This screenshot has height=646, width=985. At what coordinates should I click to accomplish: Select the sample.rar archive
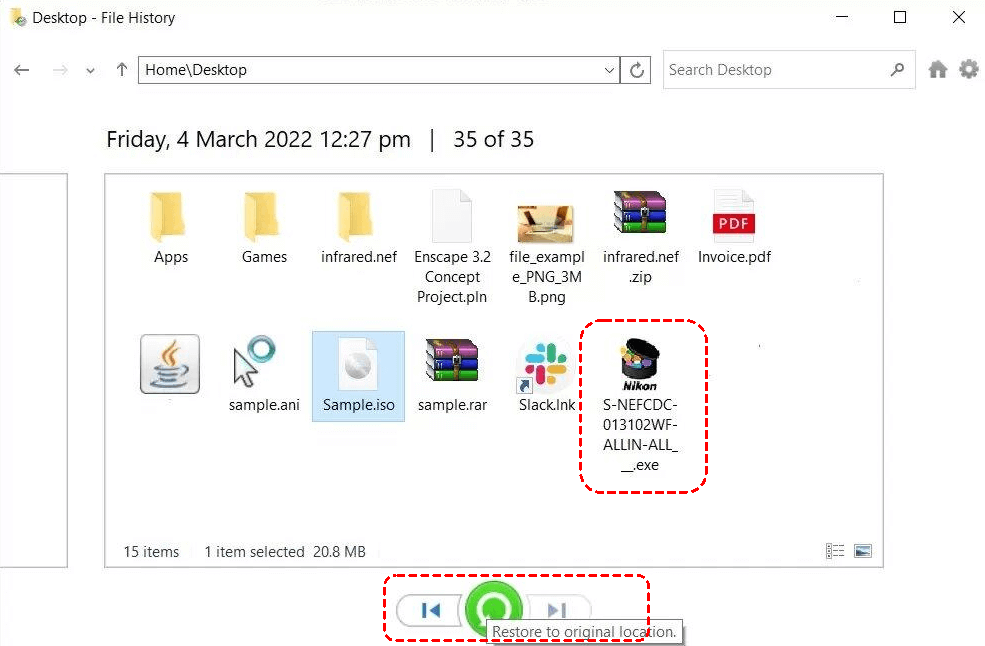pyautogui.click(x=452, y=375)
